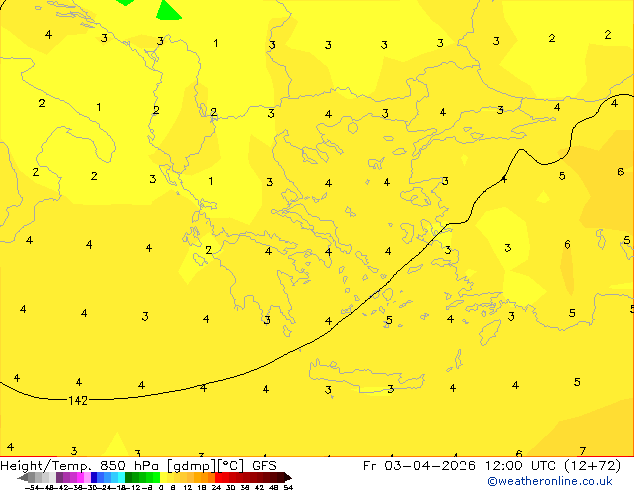Click the gray left arrow end of legend
The image size is (634, 490).
click(x=22, y=478)
